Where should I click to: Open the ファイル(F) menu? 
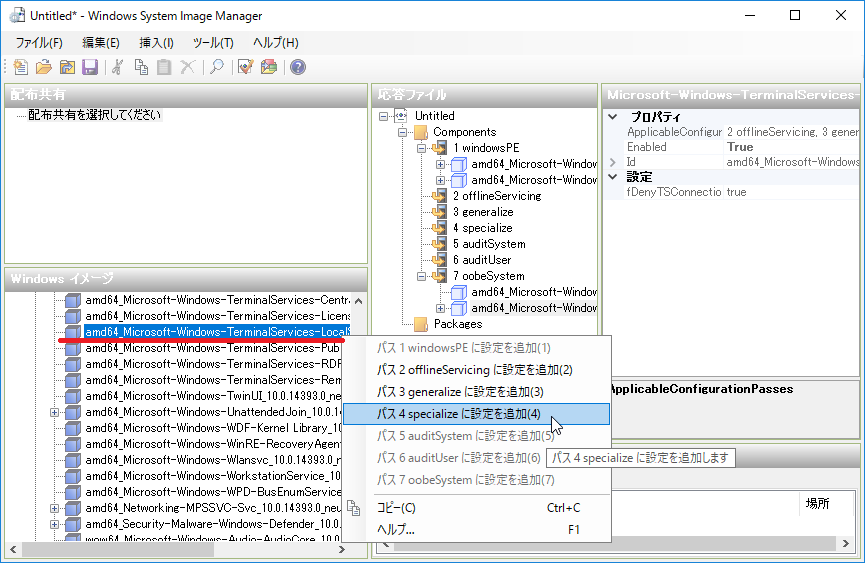click(39, 43)
